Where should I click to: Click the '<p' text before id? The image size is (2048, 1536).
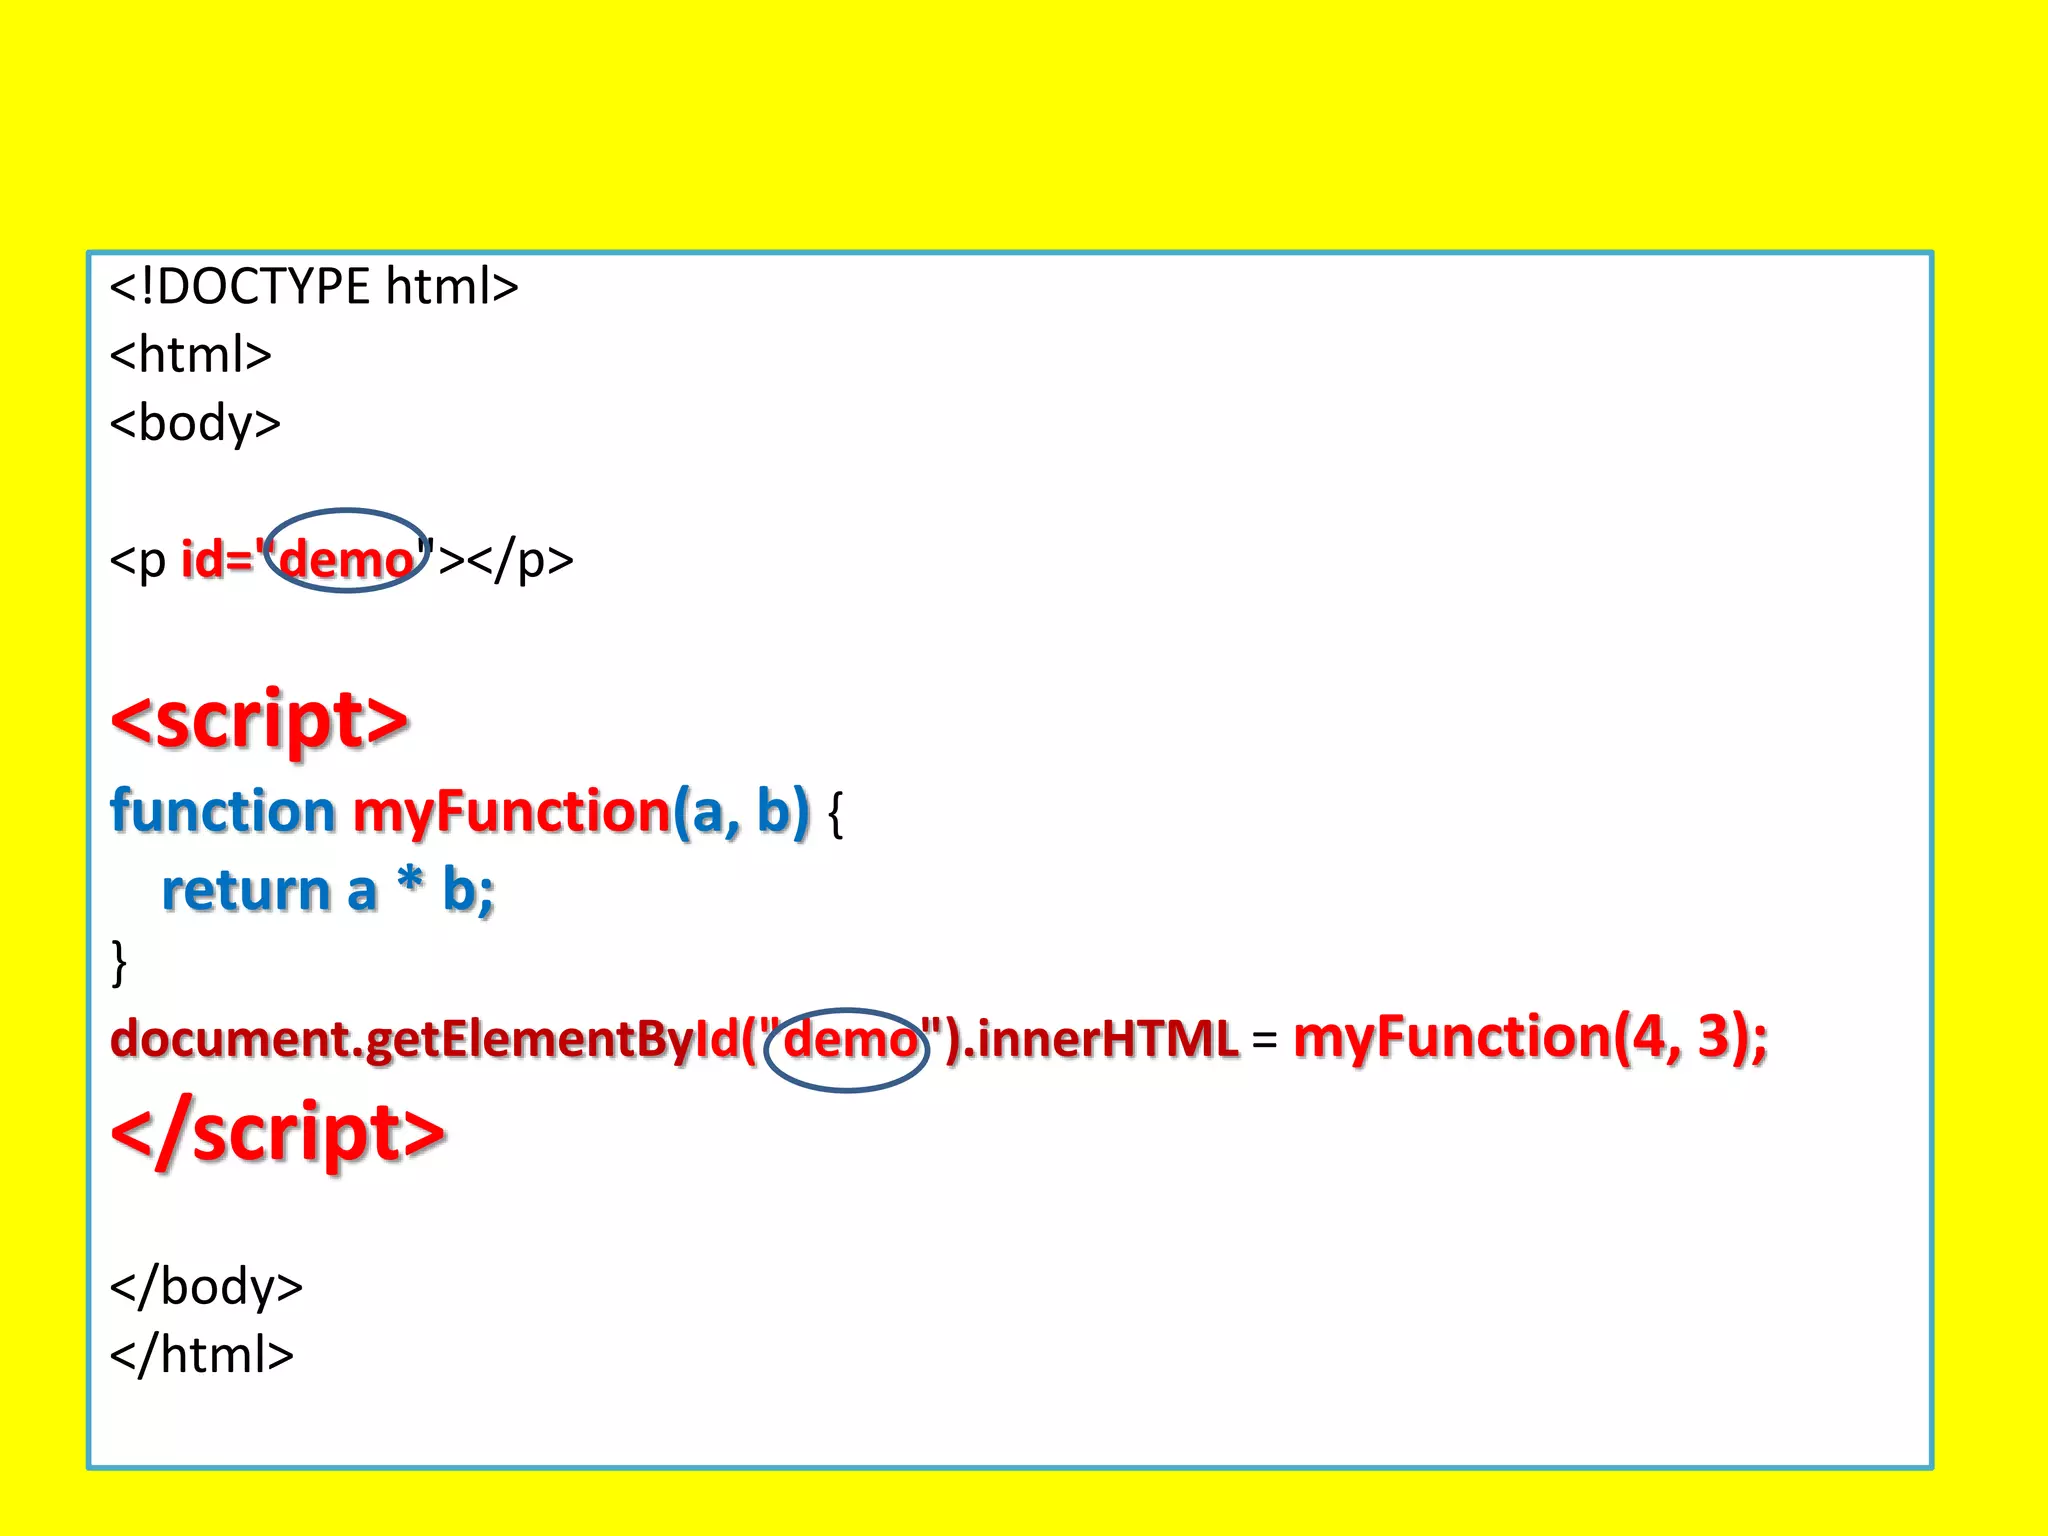[x=138, y=560]
